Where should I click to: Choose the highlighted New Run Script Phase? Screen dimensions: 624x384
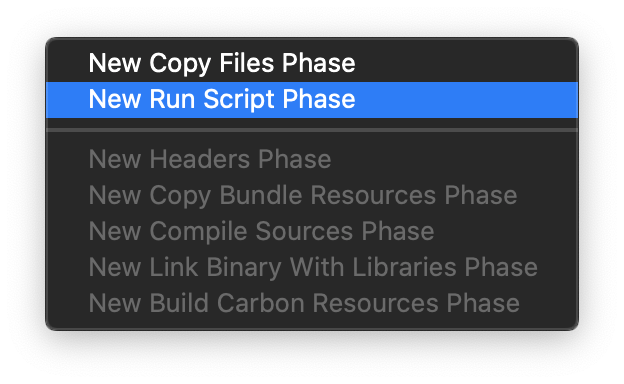point(312,100)
